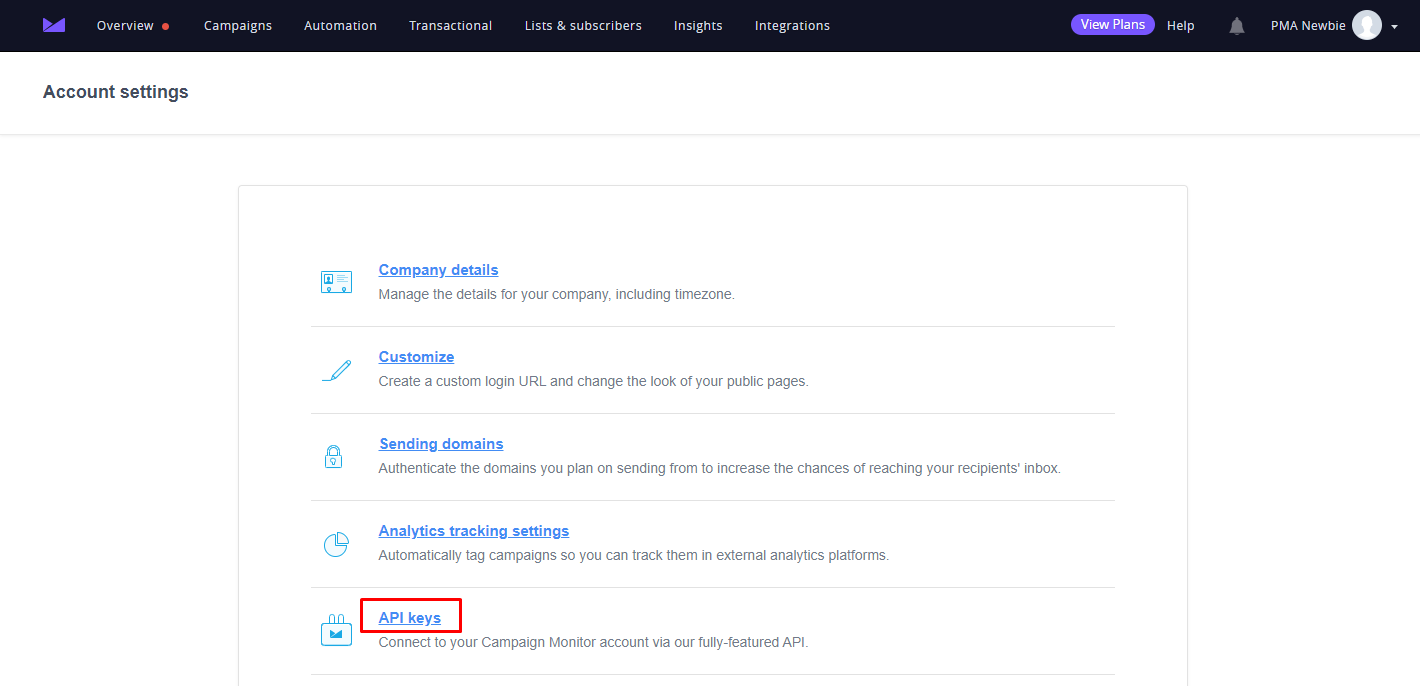Open the notifications bell icon
This screenshot has height=686, width=1420.
coord(1237,26)
